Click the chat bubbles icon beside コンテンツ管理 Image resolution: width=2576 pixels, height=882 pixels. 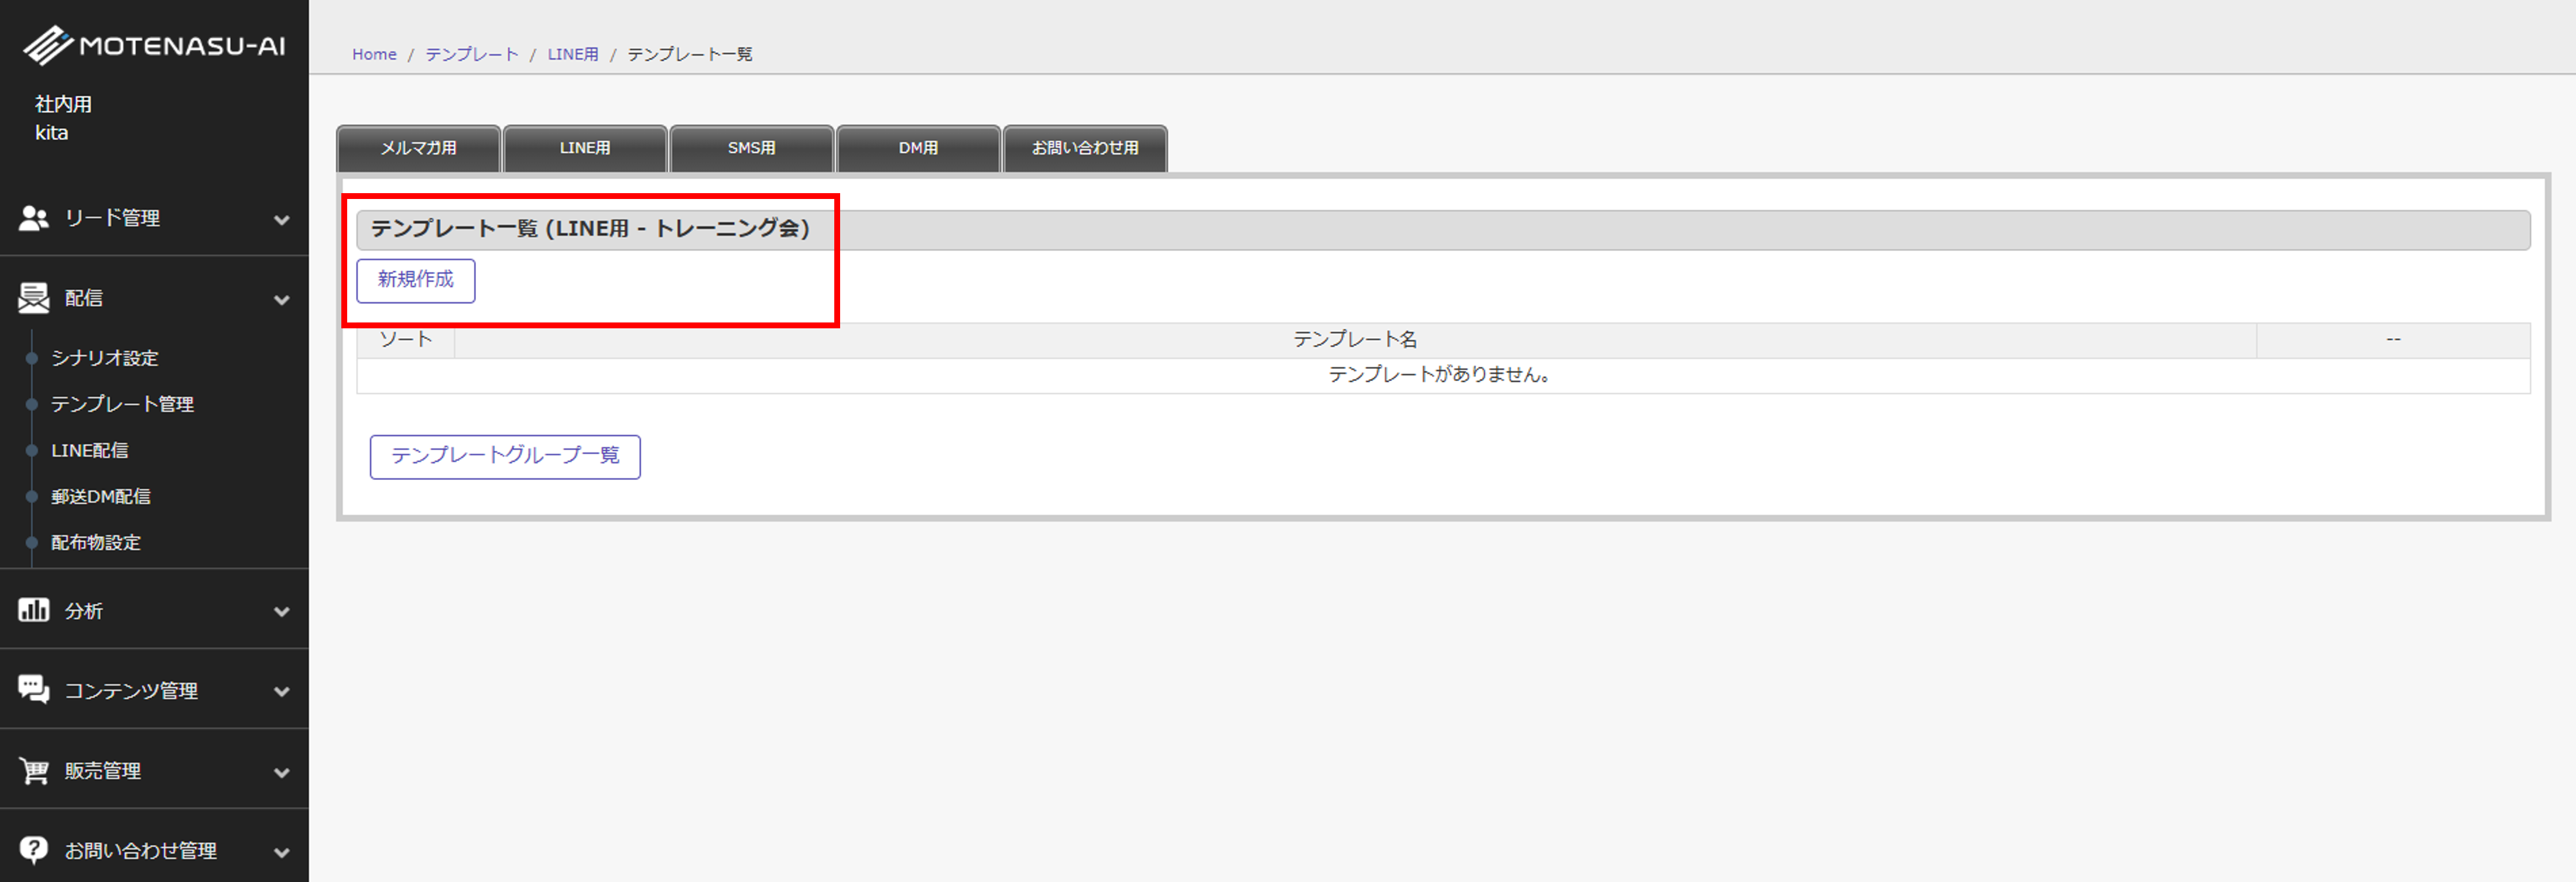coord(33,690)
